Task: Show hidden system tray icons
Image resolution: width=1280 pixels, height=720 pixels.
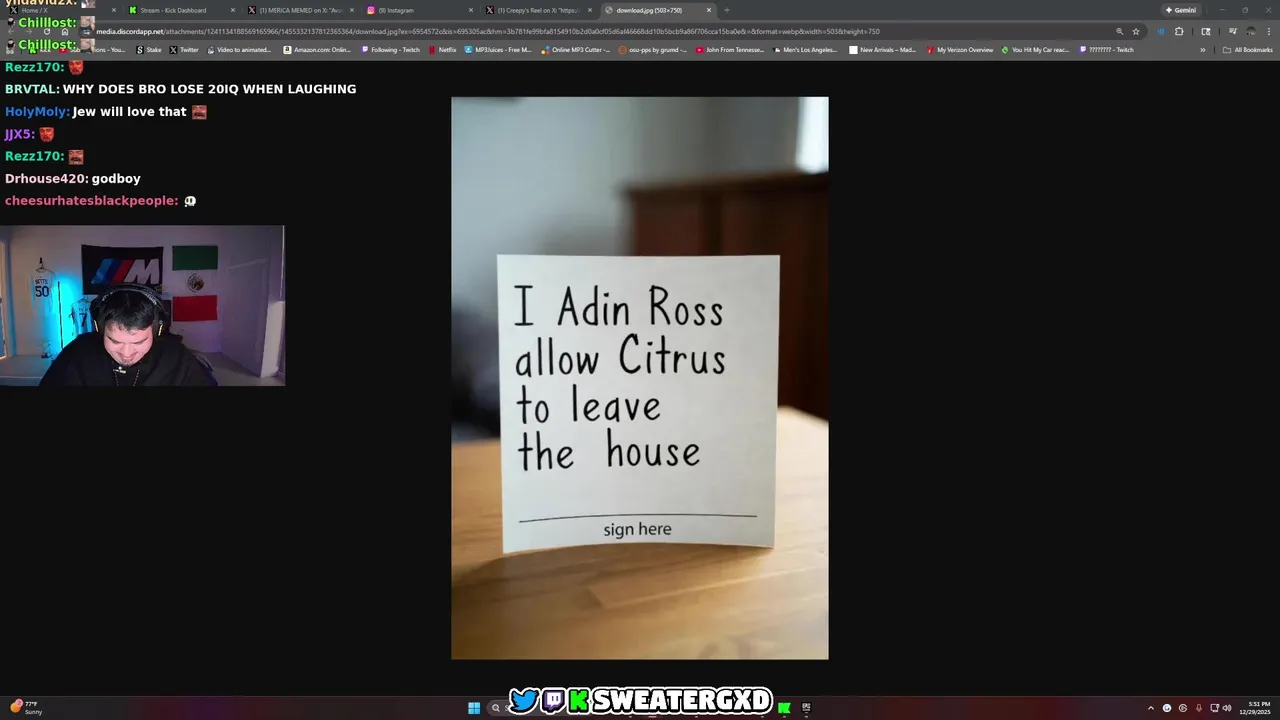Action: [x=1150, y=708]
